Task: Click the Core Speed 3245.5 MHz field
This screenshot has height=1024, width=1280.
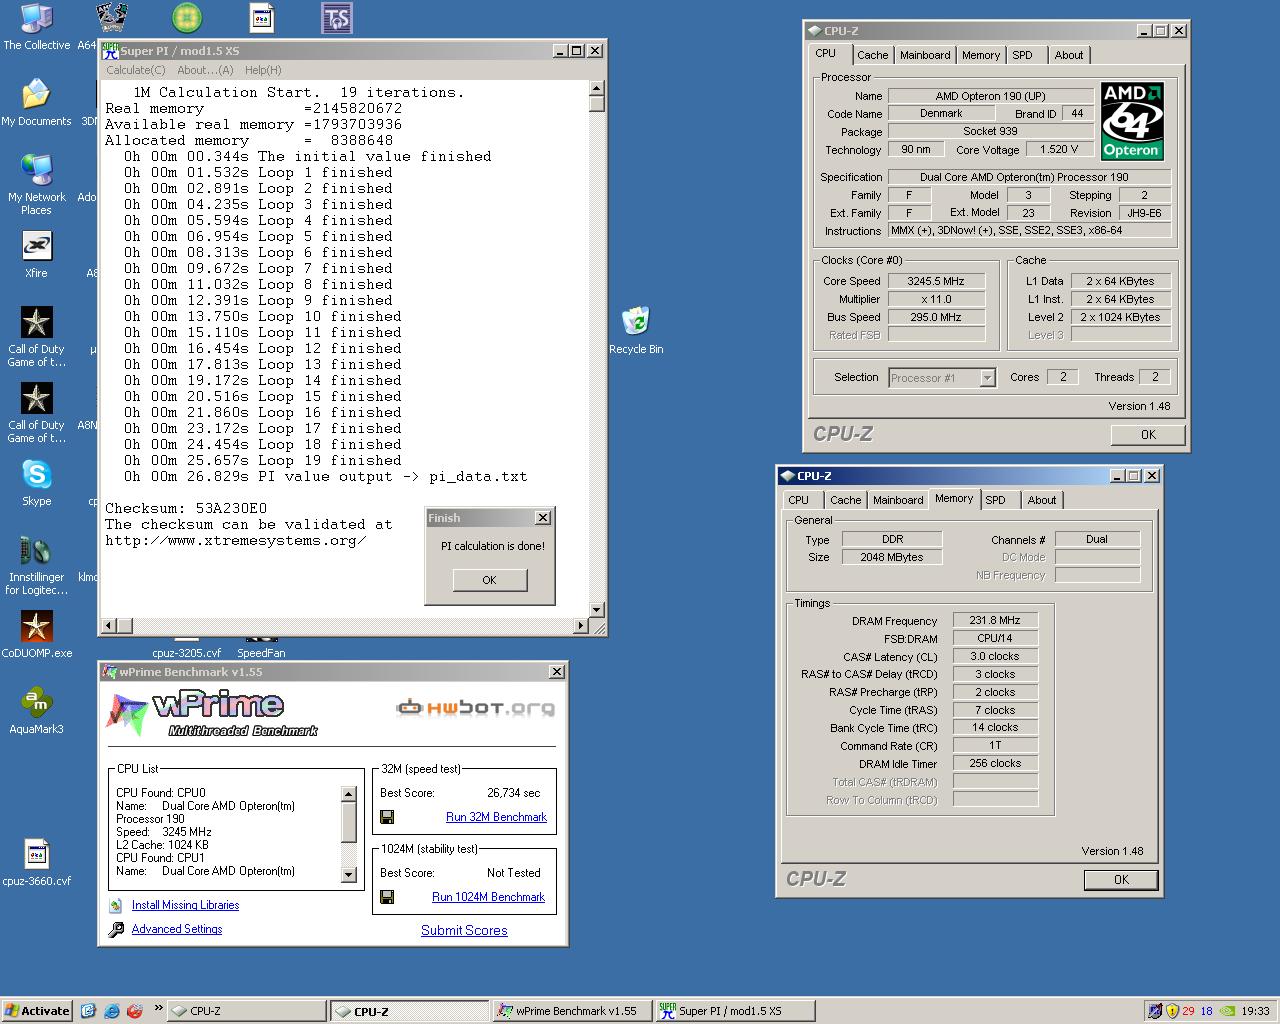Action: point(936,281)
